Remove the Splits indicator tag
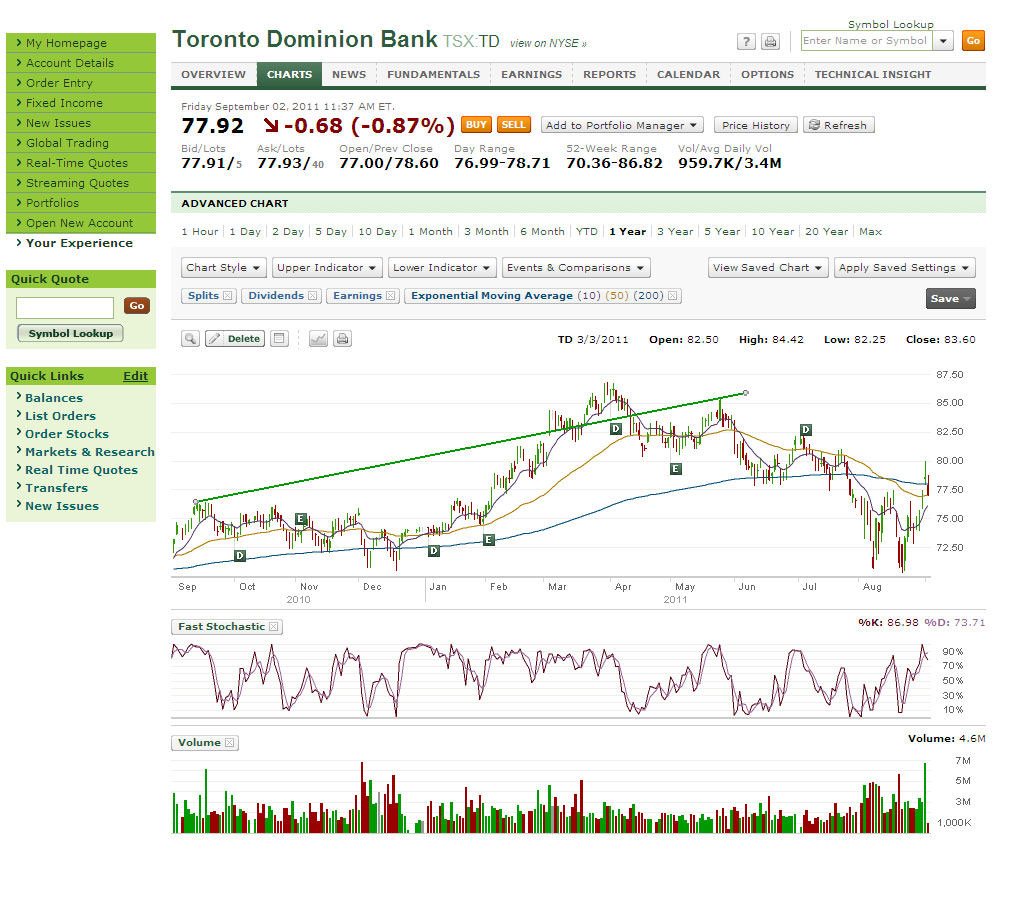This screenshot has width=1024, height=900. click(x=227, y=296)
